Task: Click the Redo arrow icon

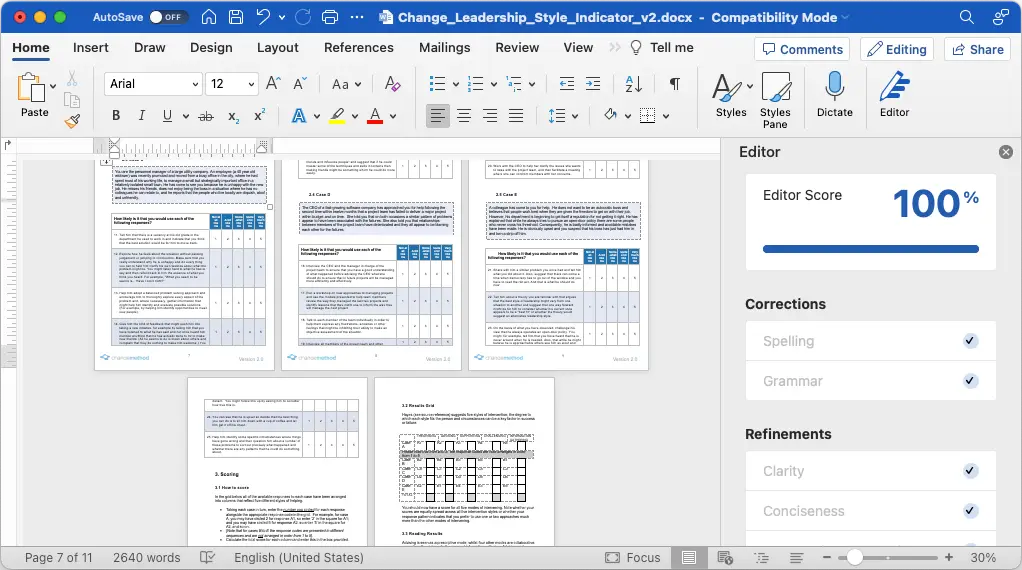Action: point(303,17)
